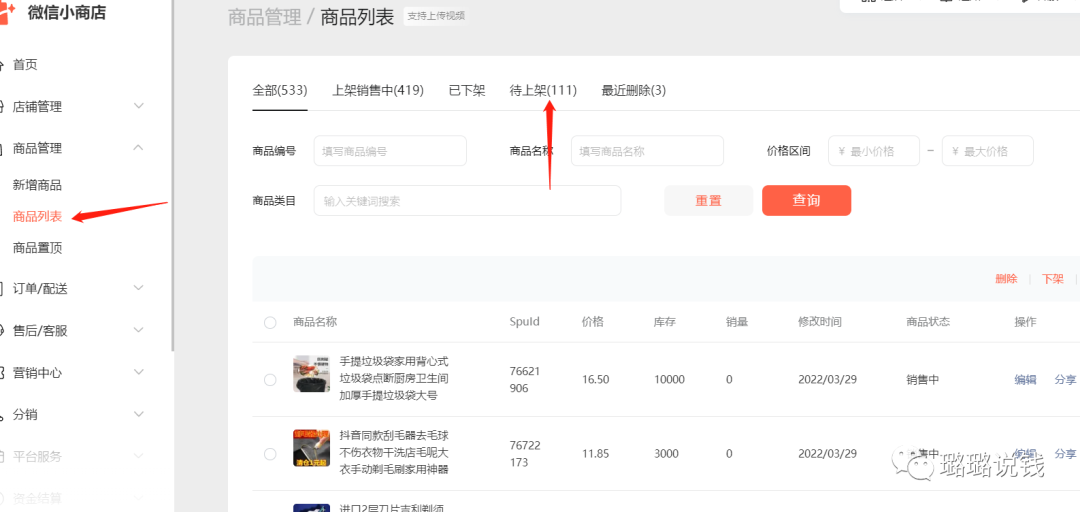This screenshot has width=1080, height=512.
Task: Toggle the select-all checkbox in table header
Action: coord(270,322)
